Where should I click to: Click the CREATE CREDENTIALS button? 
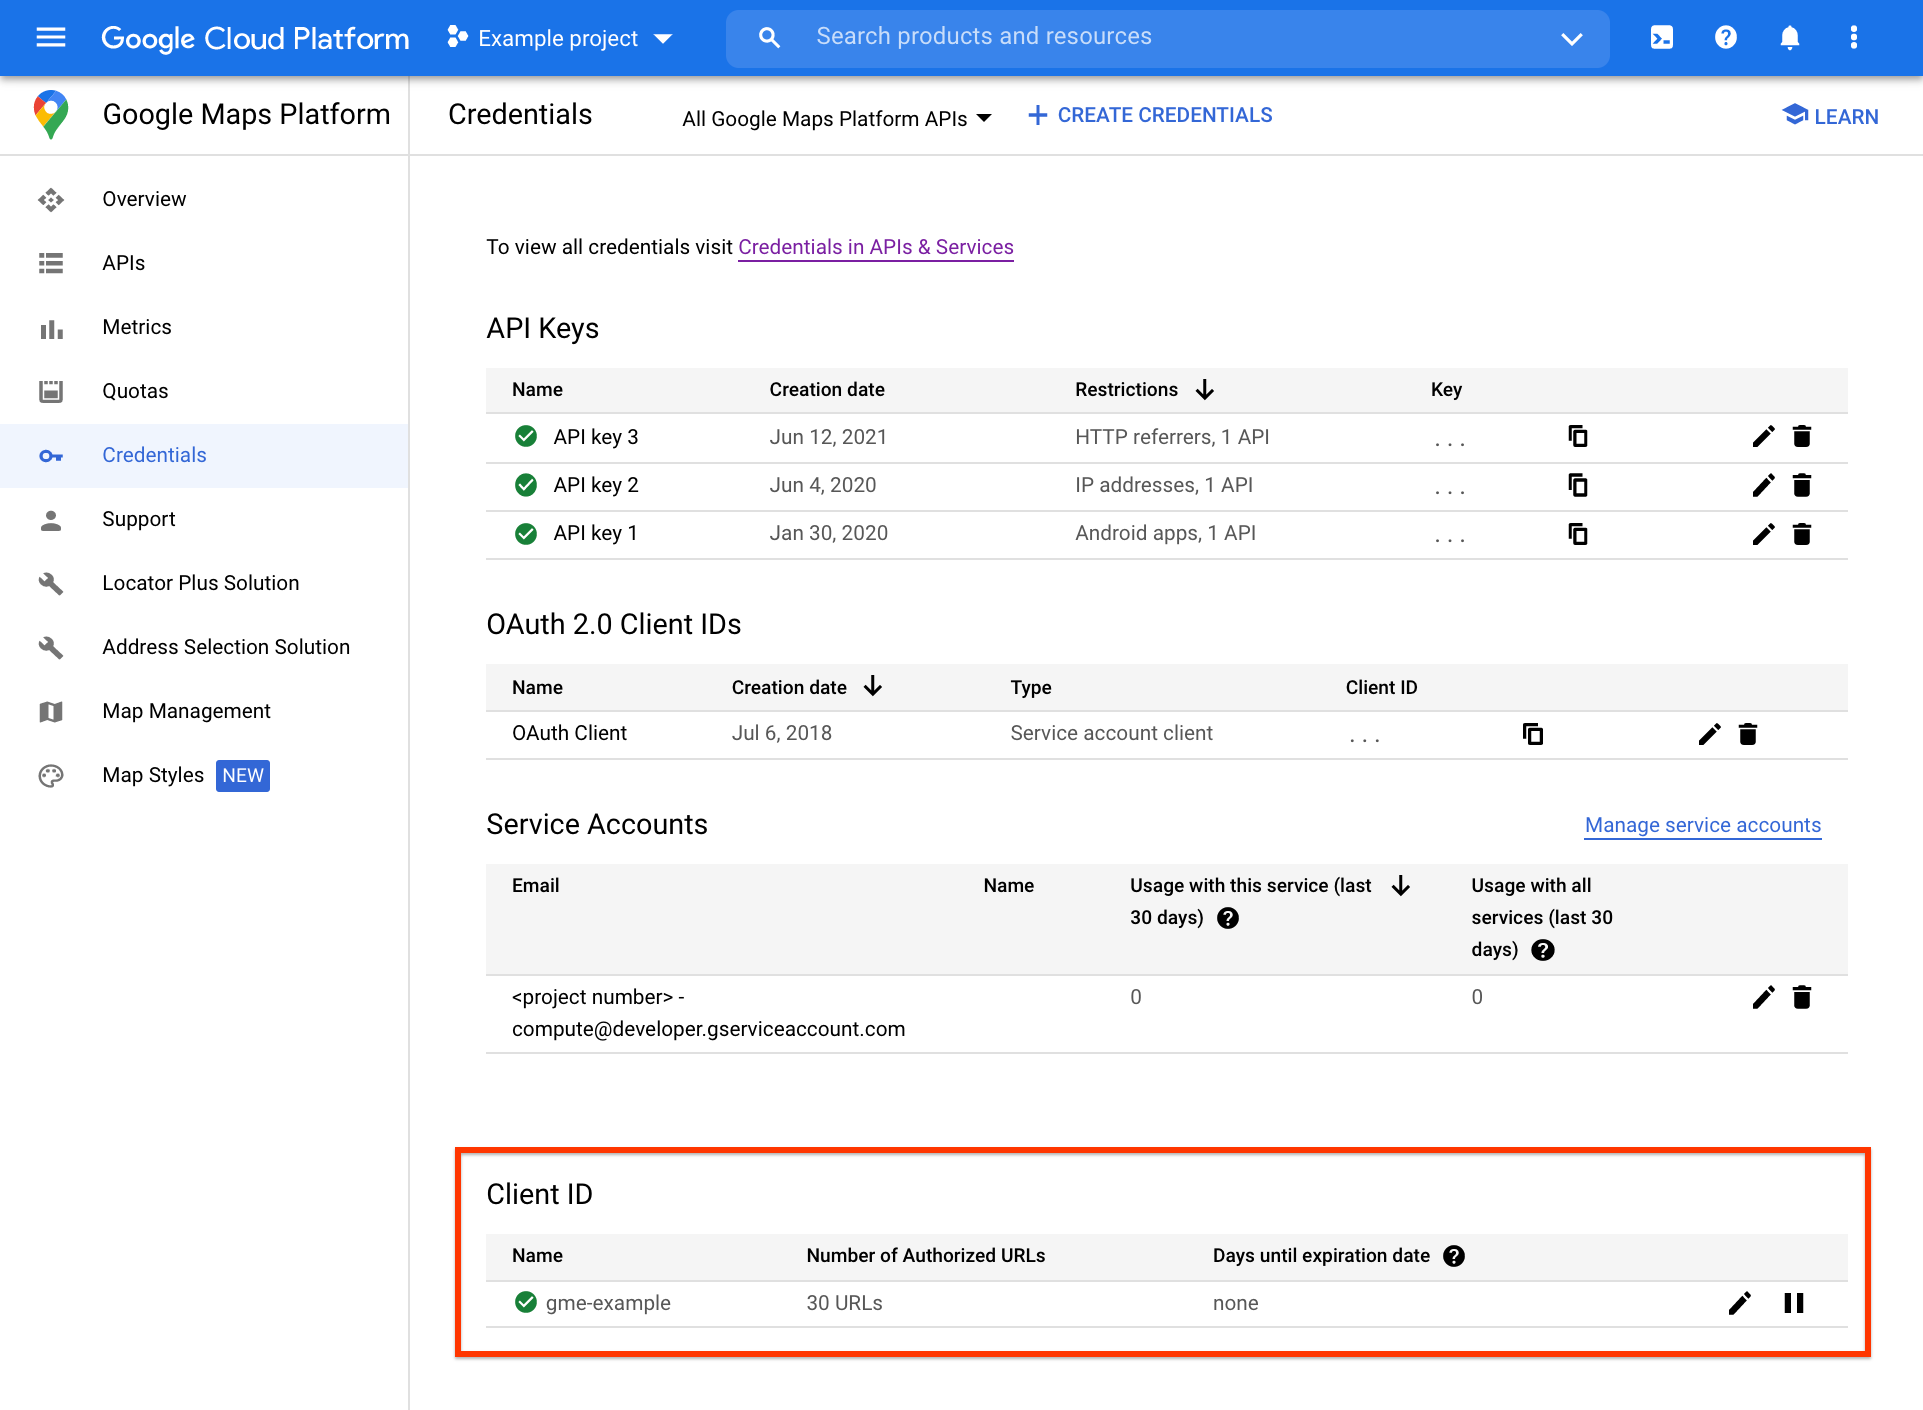pos(1150,115)
